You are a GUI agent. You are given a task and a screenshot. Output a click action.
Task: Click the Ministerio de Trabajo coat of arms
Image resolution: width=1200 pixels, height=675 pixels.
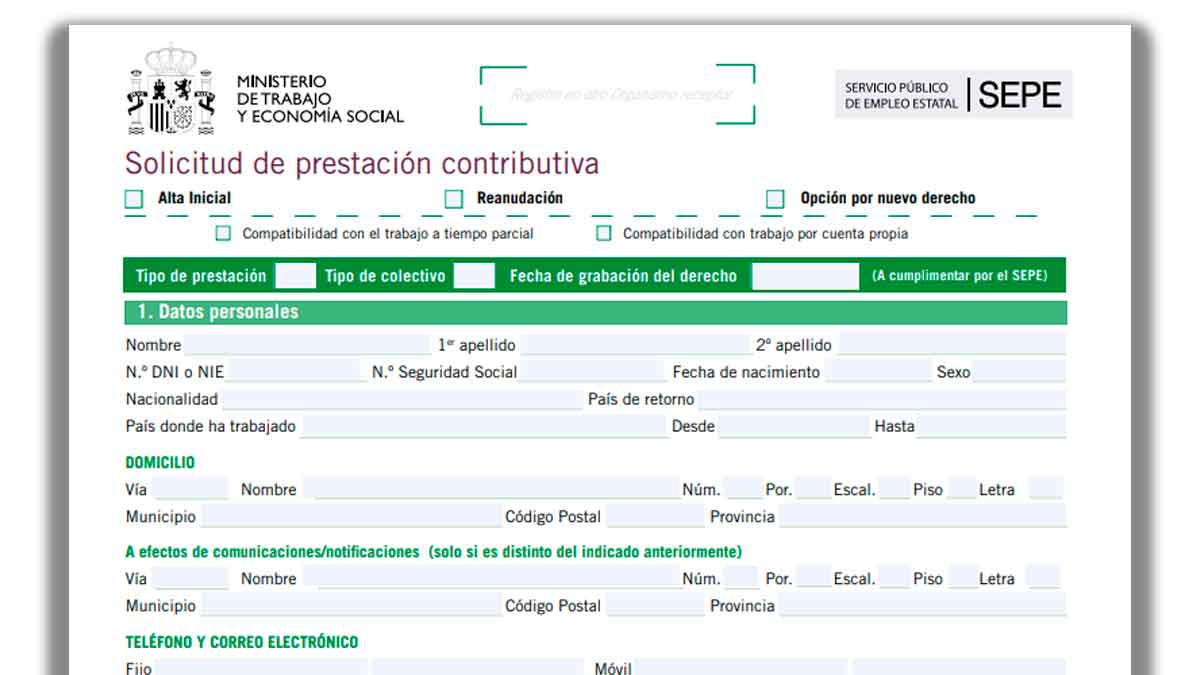pos(171,92)
